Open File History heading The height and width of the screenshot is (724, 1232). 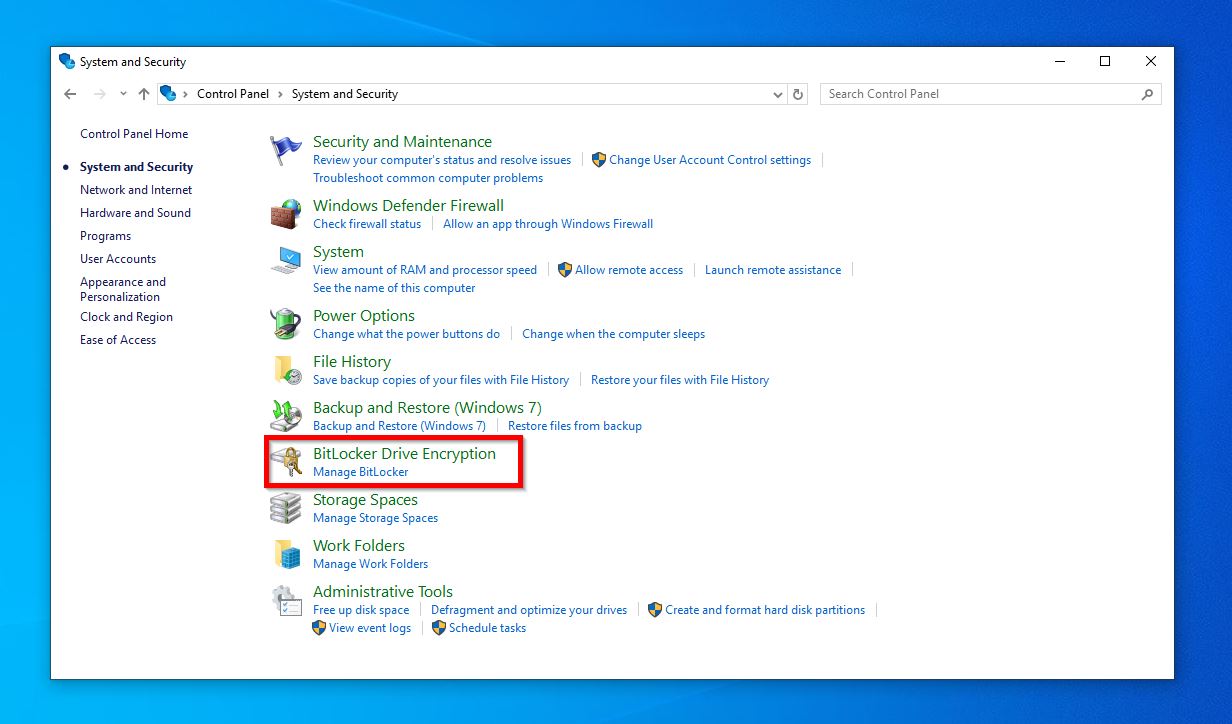coord(352,362)
